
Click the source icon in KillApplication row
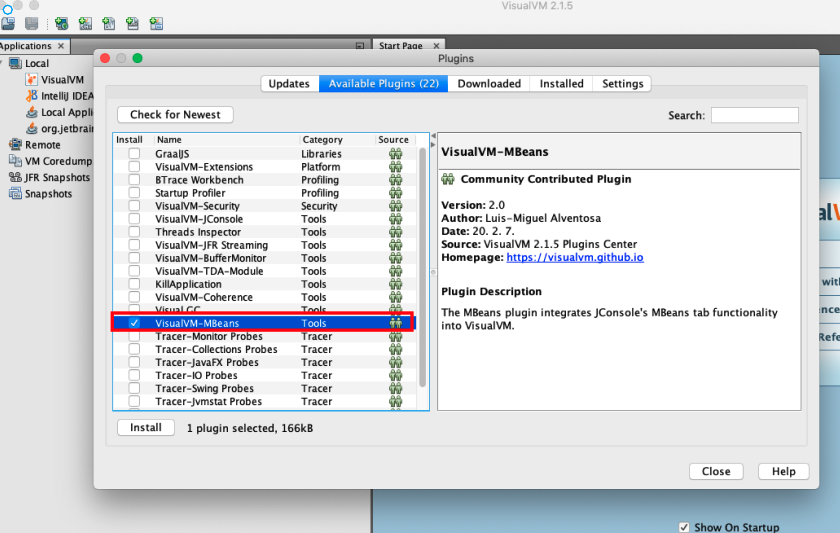[x=395, y=284]
